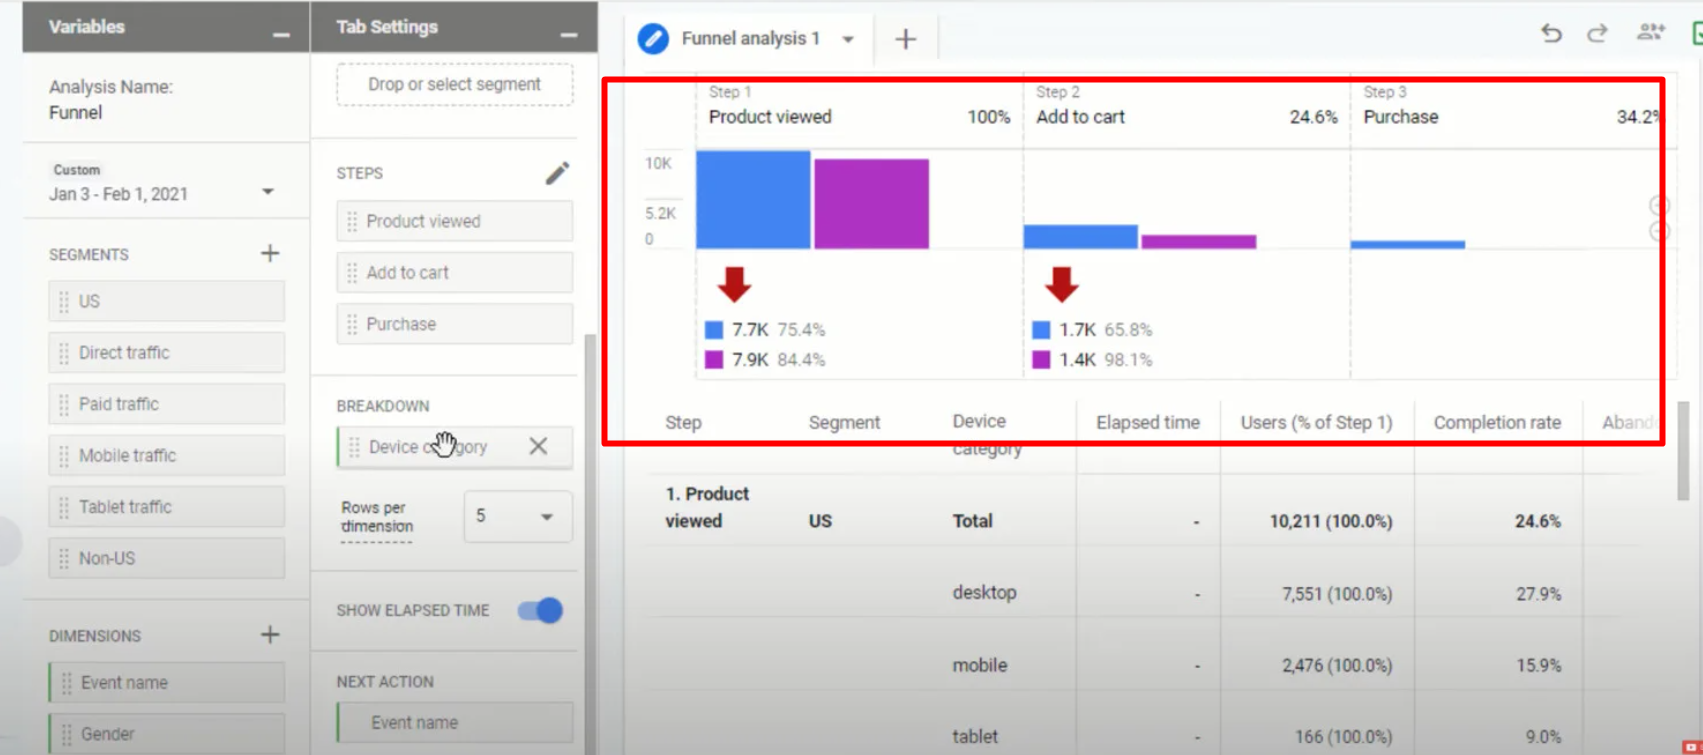Click the blue Product viewed bar
This screenshot has height=755, width=1703.
tap(753, 199)
